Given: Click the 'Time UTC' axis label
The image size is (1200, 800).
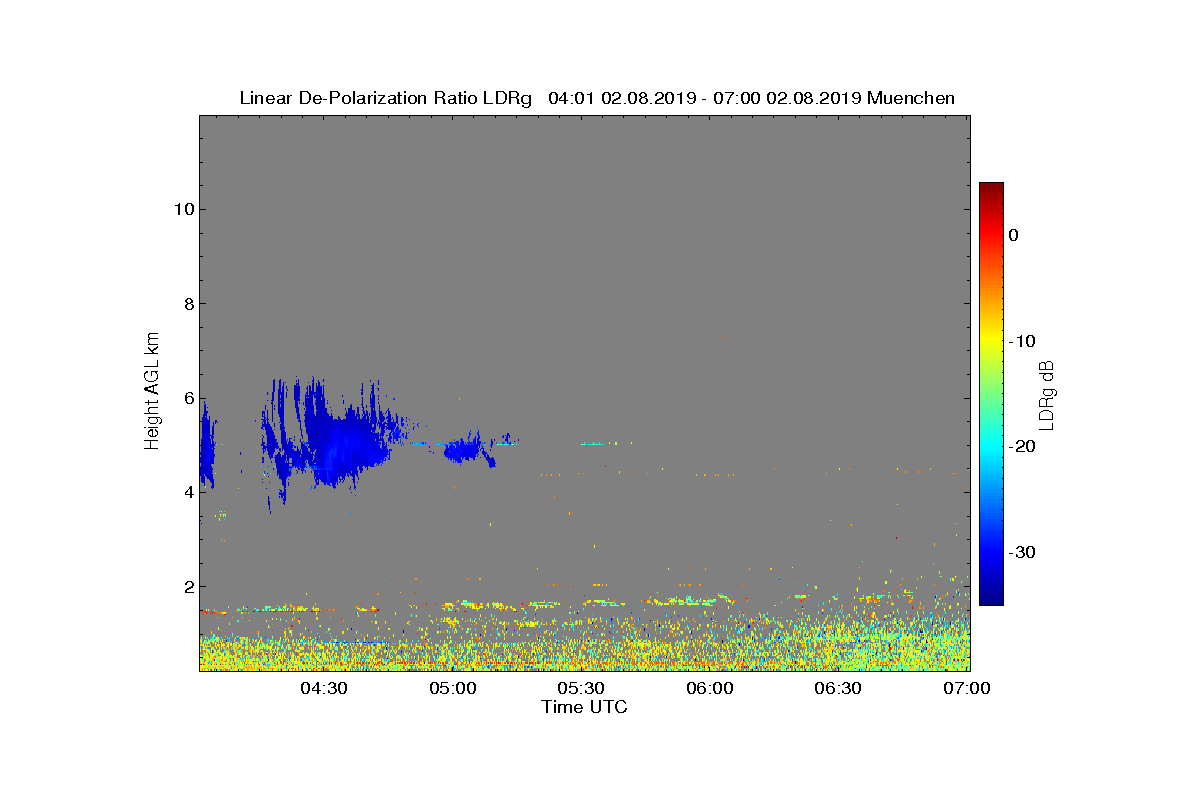Looking at the screenshot, I should [584, 707].
